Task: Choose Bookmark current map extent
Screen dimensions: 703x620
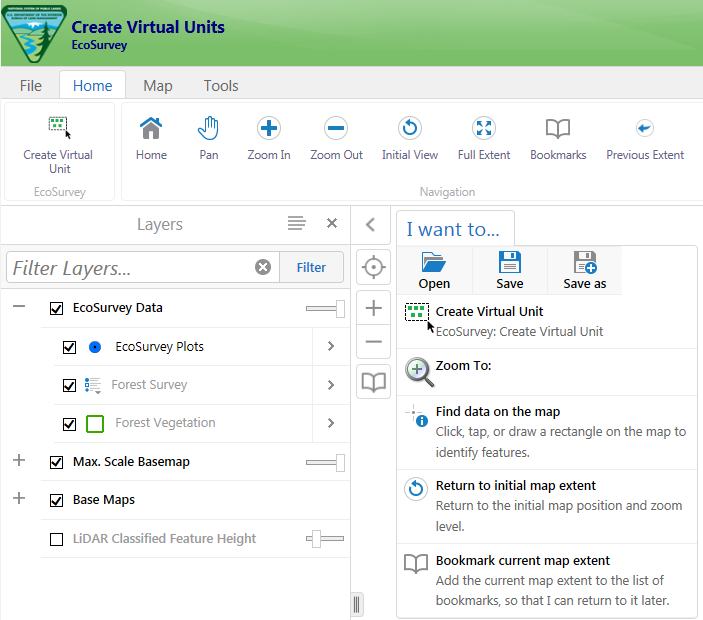Action: (x=547, y=581)
